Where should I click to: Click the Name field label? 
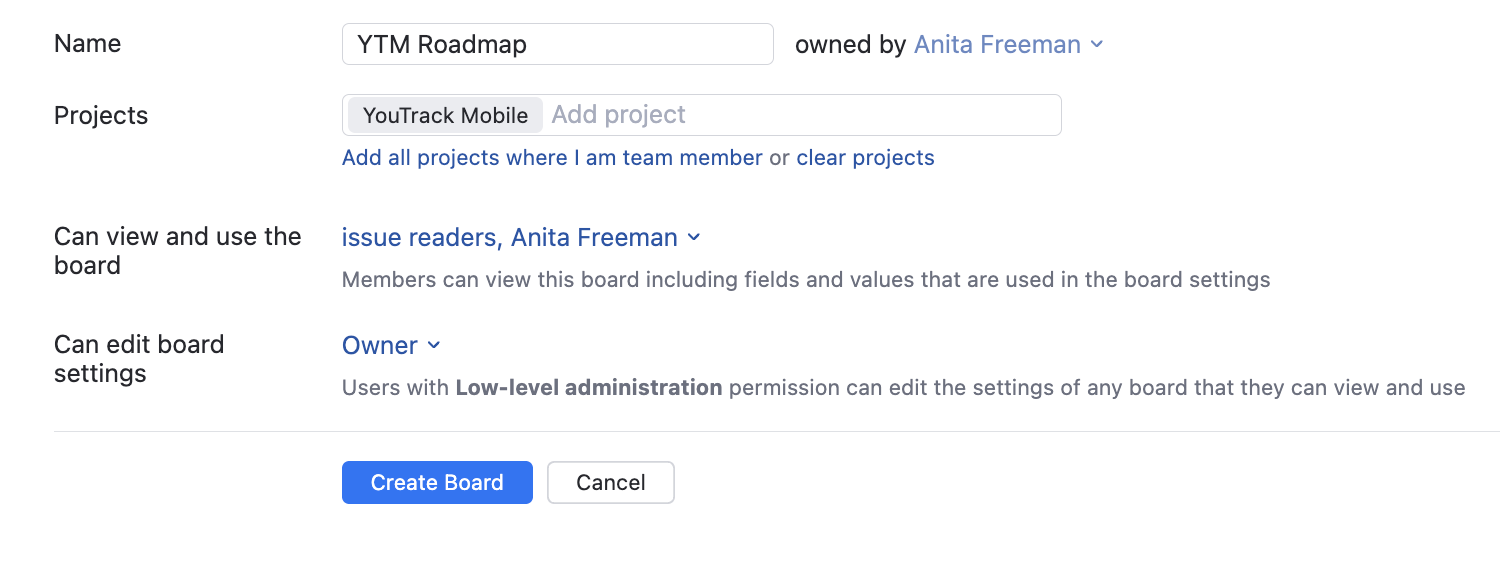pyautogui.click(x=88, y=44)
